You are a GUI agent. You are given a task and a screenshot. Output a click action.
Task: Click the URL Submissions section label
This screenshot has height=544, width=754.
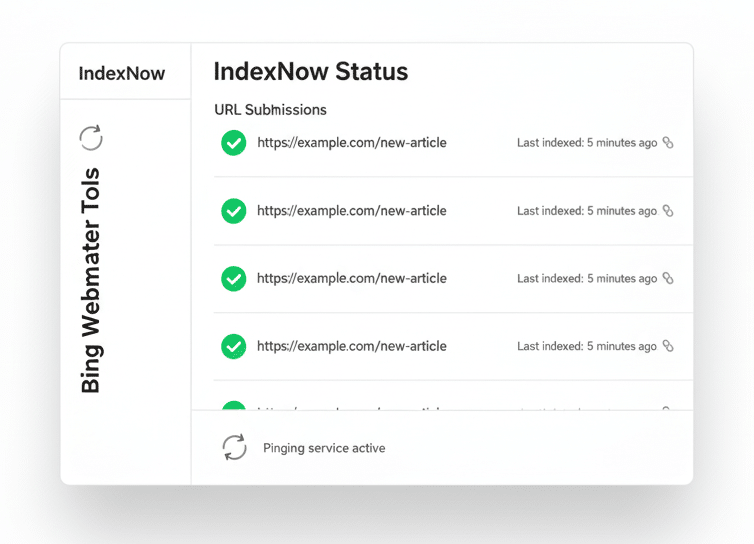click(270, 109)
